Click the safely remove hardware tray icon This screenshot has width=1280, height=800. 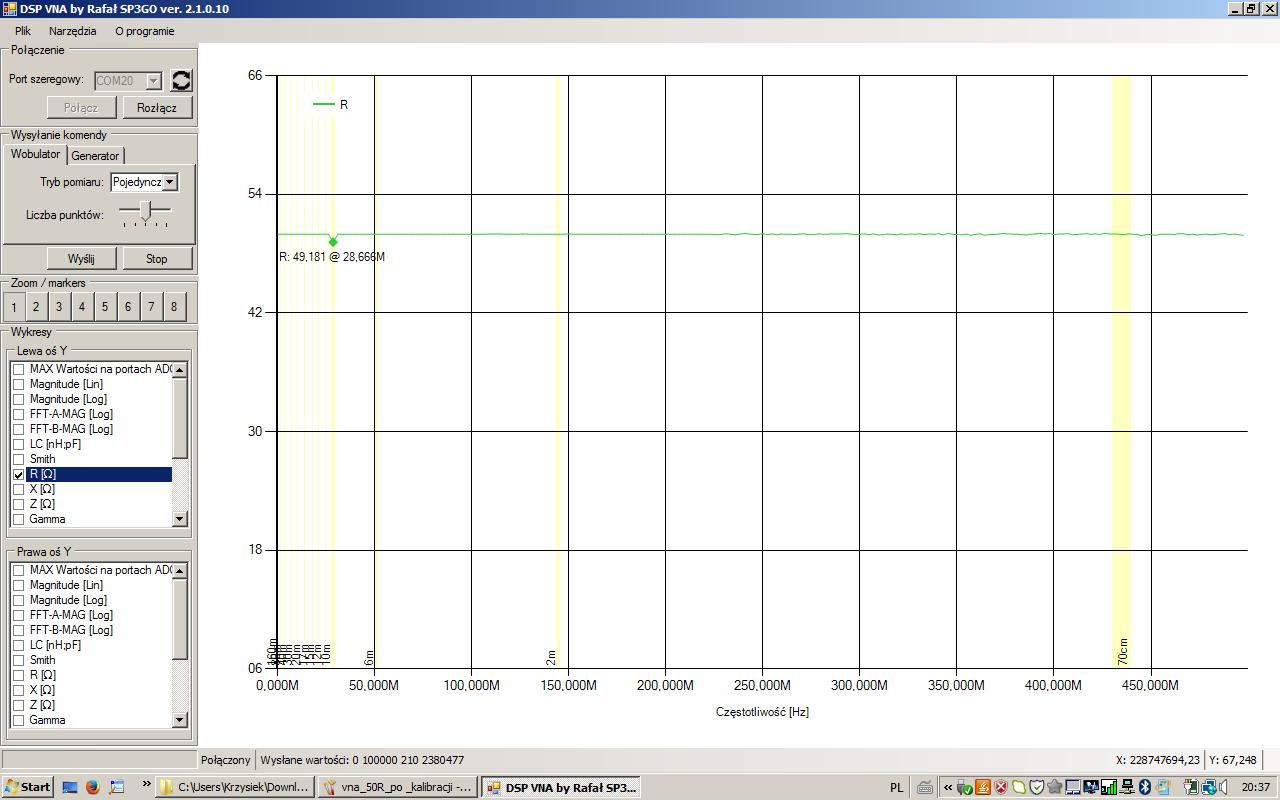(964, 787)
